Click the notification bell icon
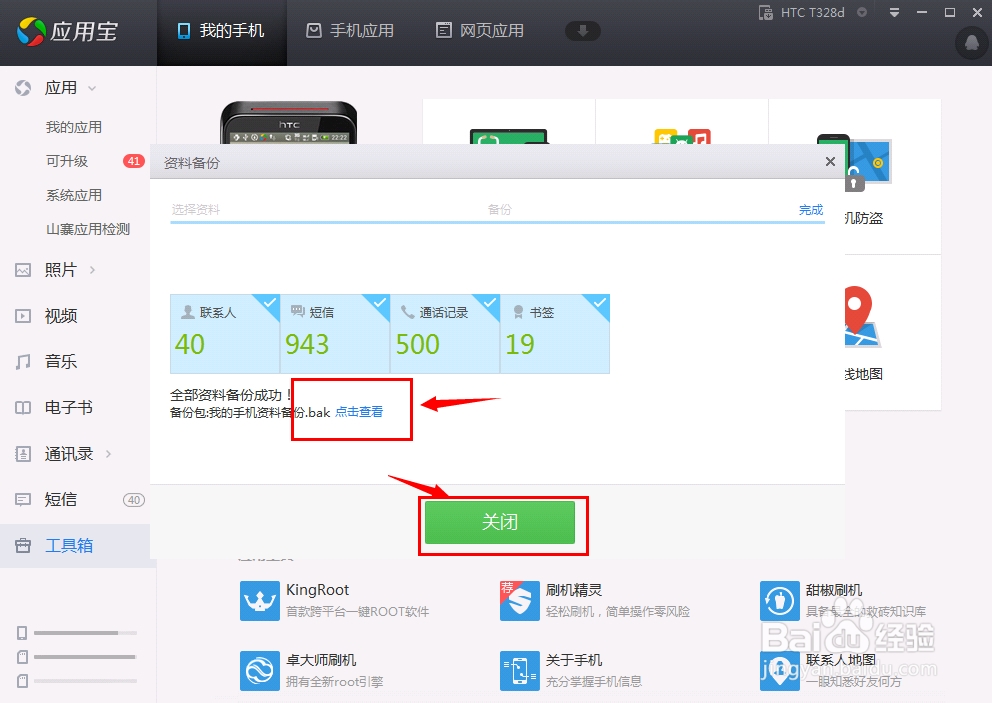 (969, 44)
